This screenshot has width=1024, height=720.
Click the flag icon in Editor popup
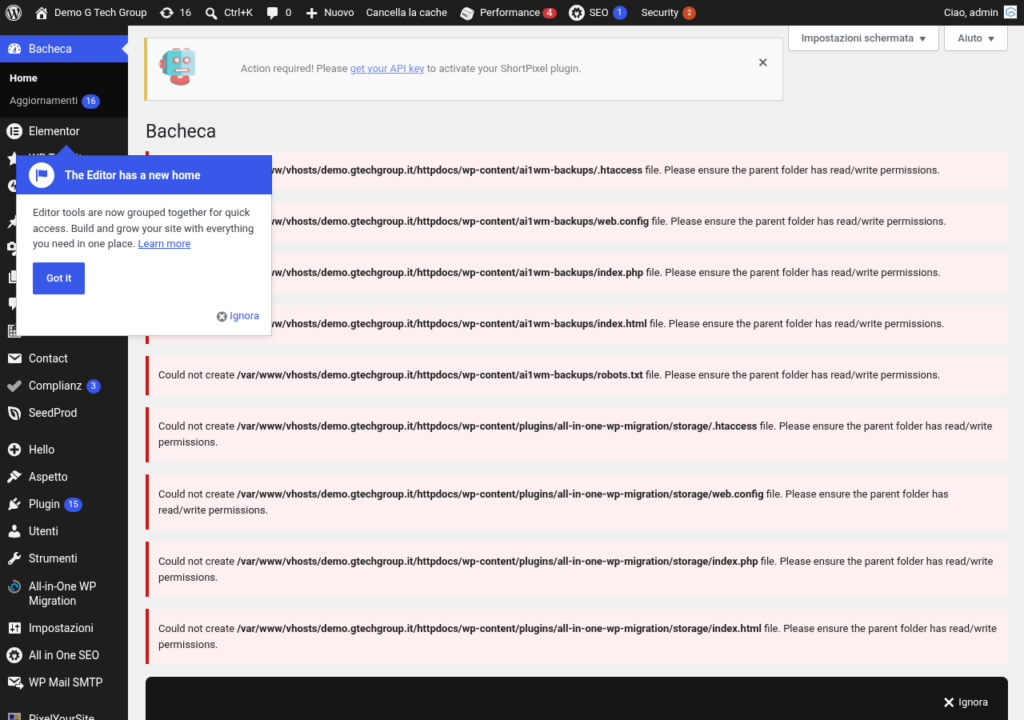(41, 175)
